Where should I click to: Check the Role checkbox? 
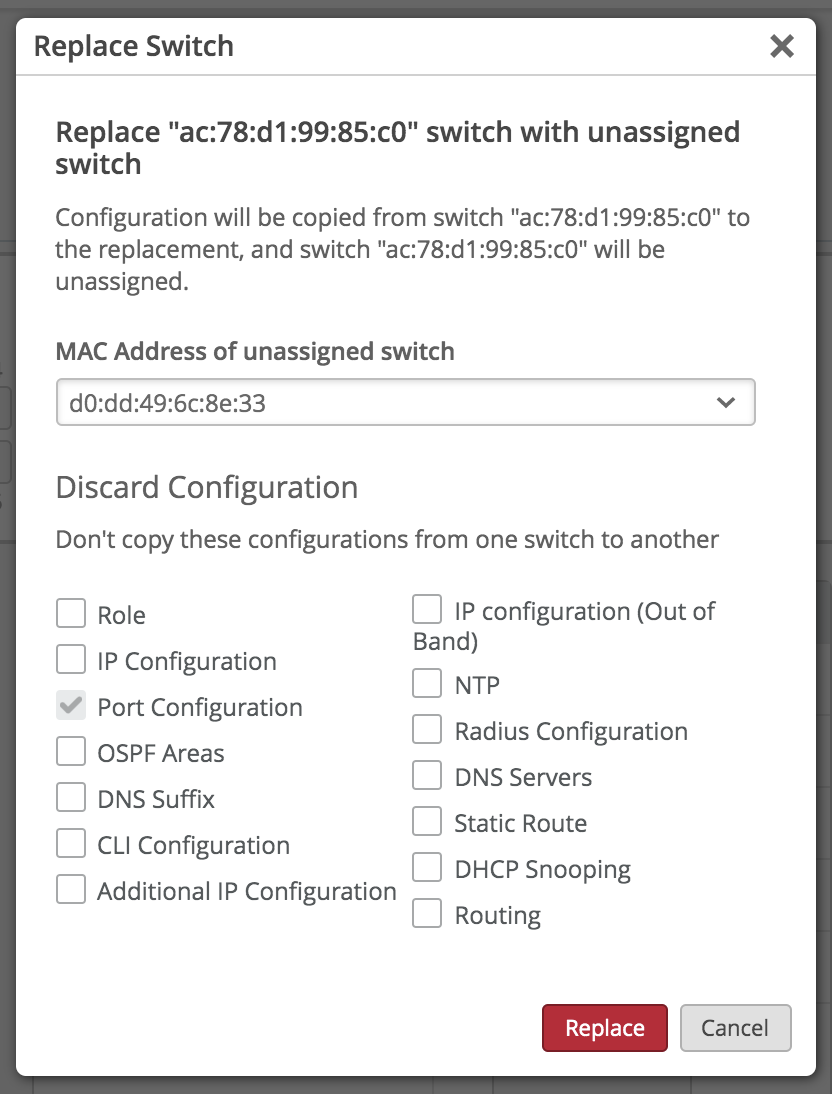click(x=71, y=613)
